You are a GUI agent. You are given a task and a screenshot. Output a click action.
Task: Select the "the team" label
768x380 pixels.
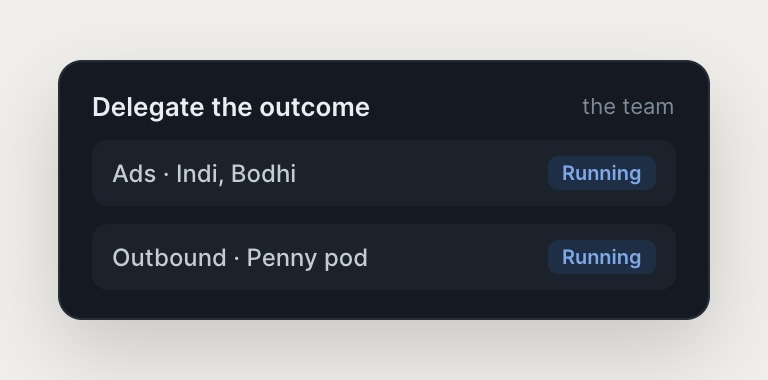coord(628,107)
